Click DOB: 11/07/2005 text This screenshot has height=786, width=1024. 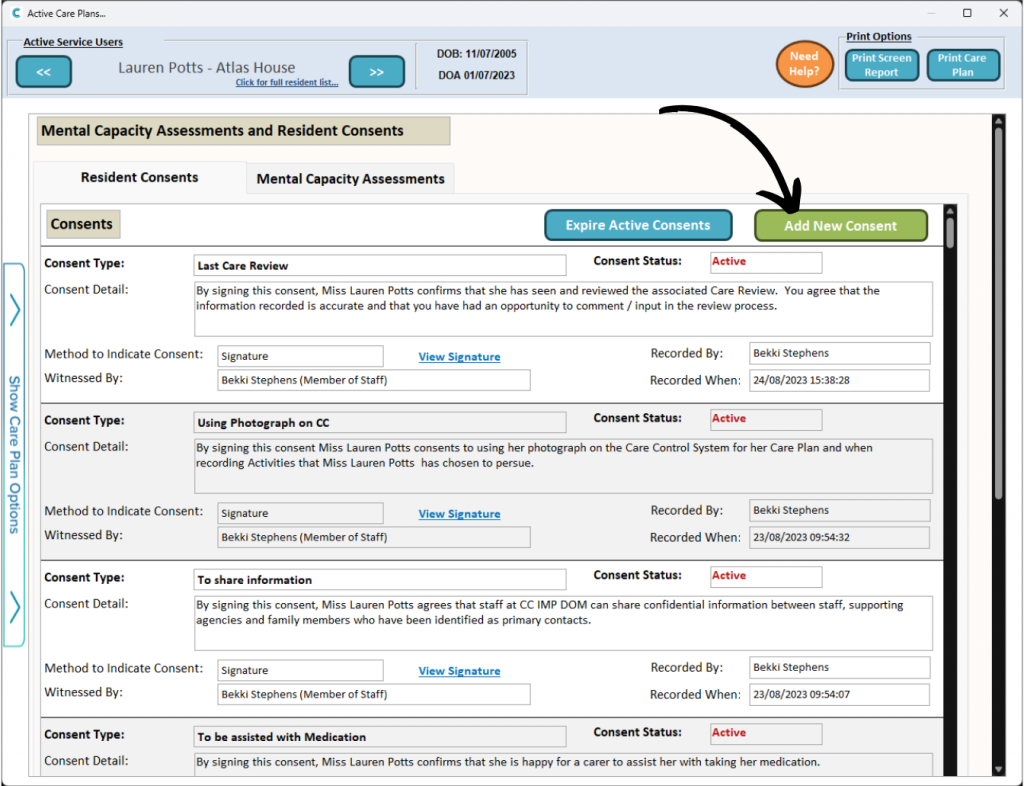click(x=477, y=54)
